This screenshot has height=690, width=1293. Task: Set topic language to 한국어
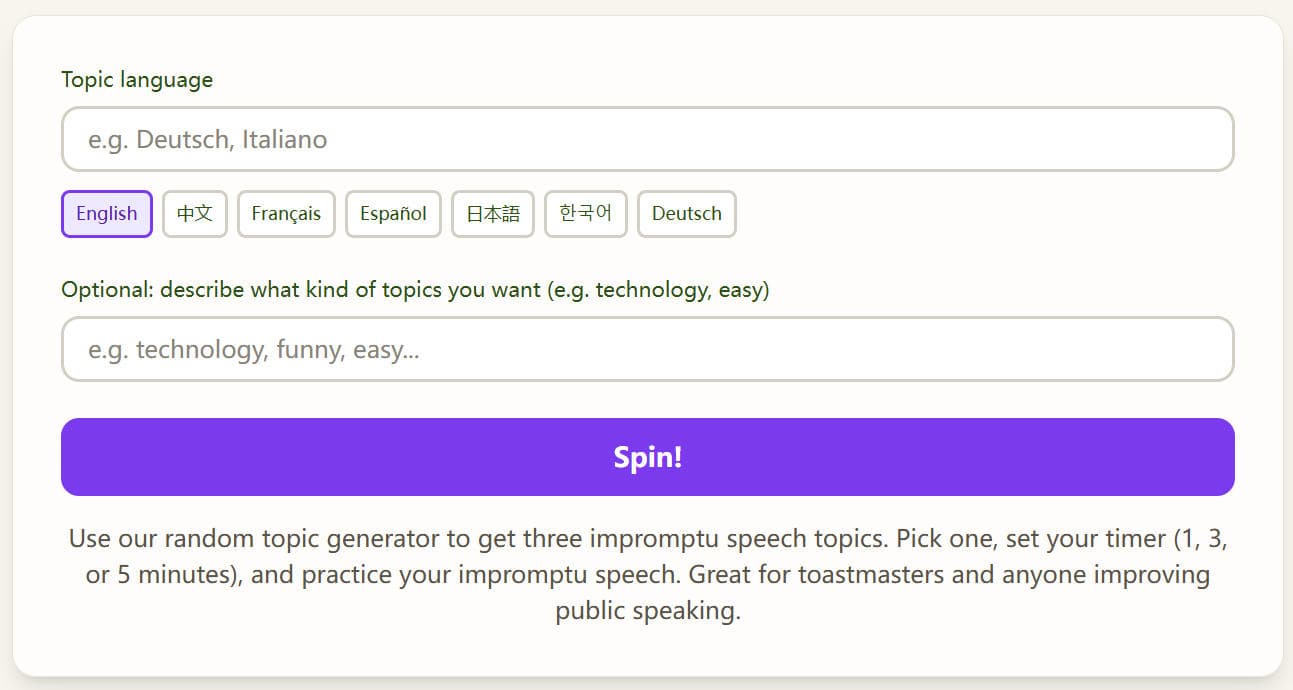pyautogui.click(x=585, y=213)
